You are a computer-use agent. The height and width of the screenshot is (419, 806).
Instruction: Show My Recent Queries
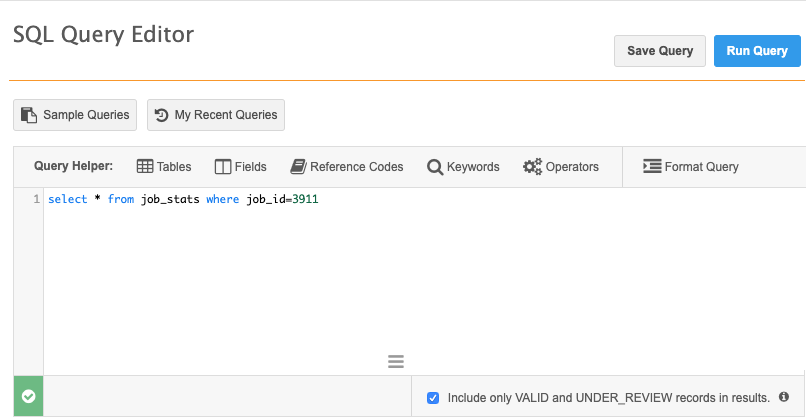[x=216, y=115]
